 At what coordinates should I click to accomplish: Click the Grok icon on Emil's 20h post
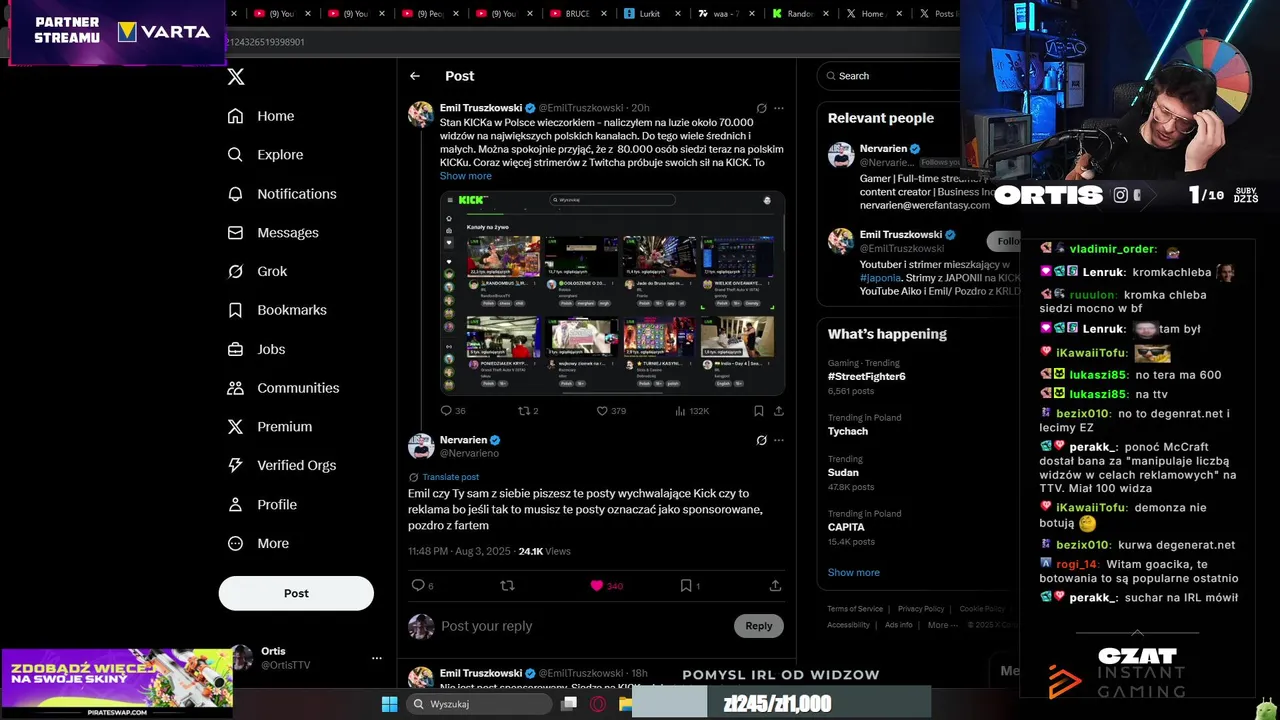[762, 108]
